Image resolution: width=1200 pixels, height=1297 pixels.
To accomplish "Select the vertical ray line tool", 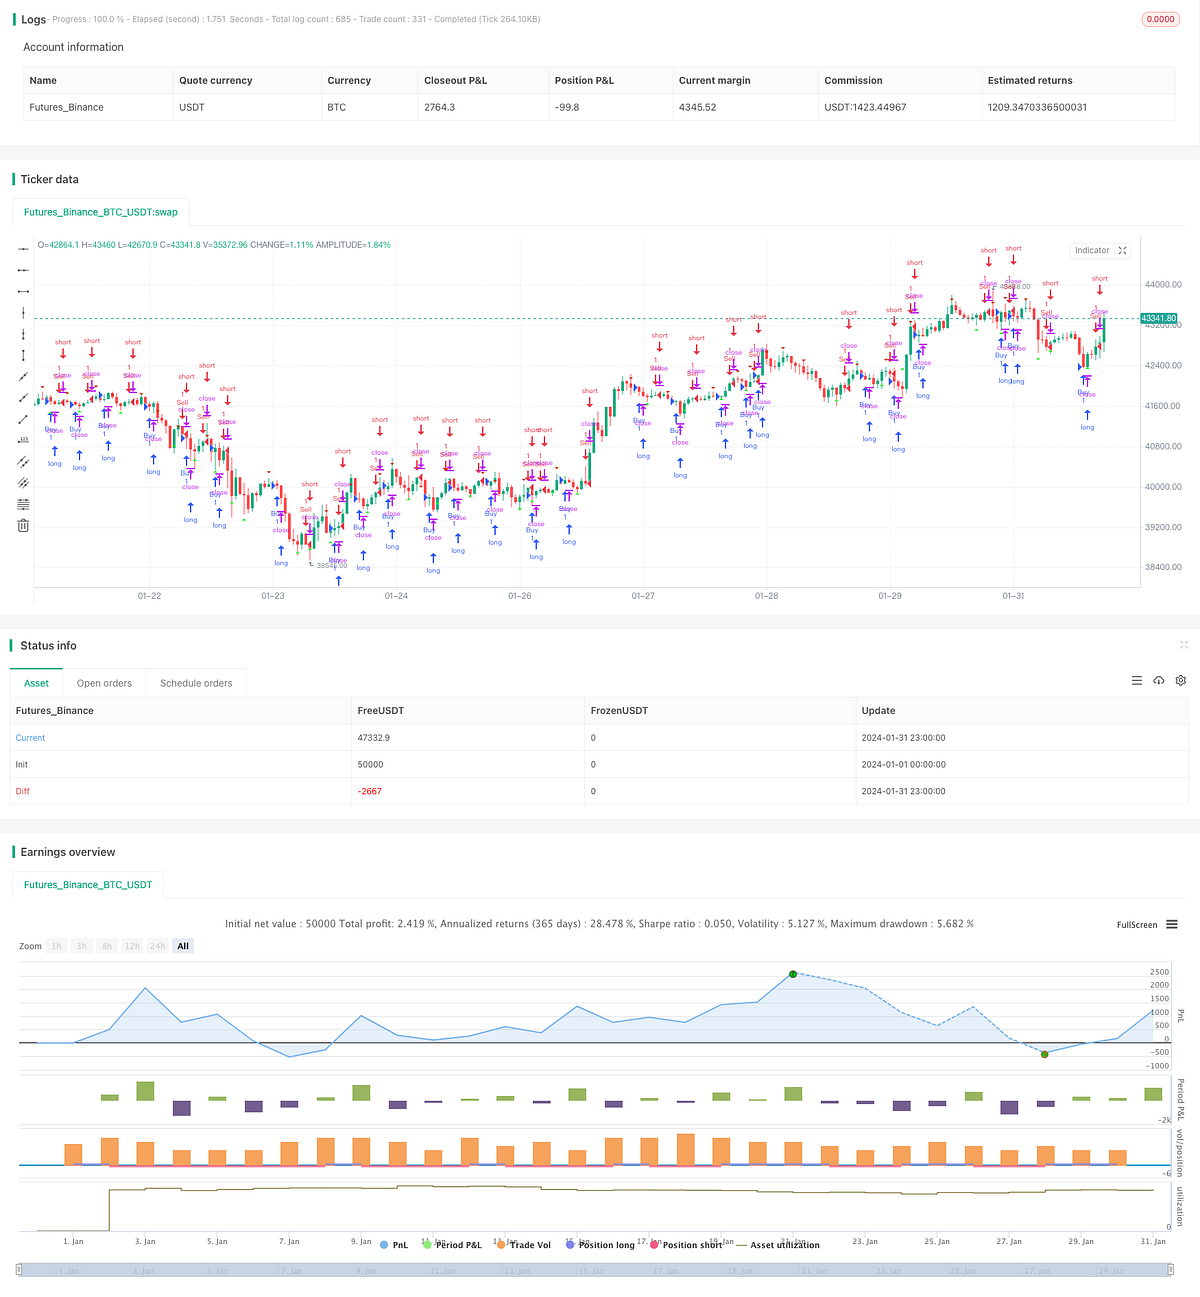I will point(23,334).
